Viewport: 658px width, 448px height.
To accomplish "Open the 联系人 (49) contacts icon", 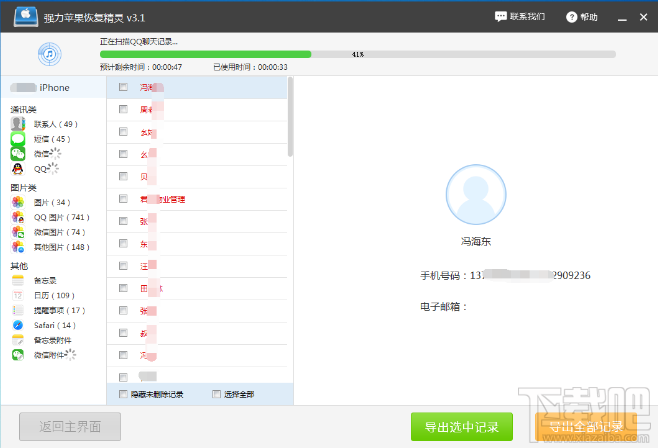I will pyautogui.click(x=18, y=124).
